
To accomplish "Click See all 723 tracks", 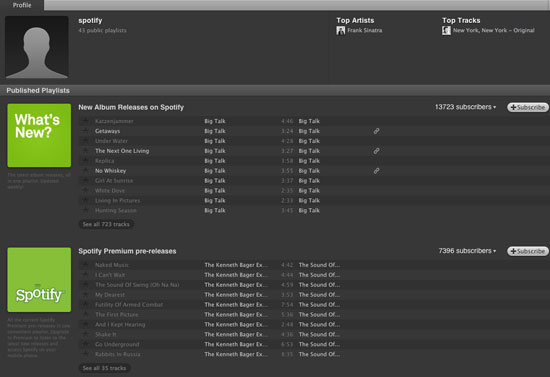I will [x=106, y=224].
